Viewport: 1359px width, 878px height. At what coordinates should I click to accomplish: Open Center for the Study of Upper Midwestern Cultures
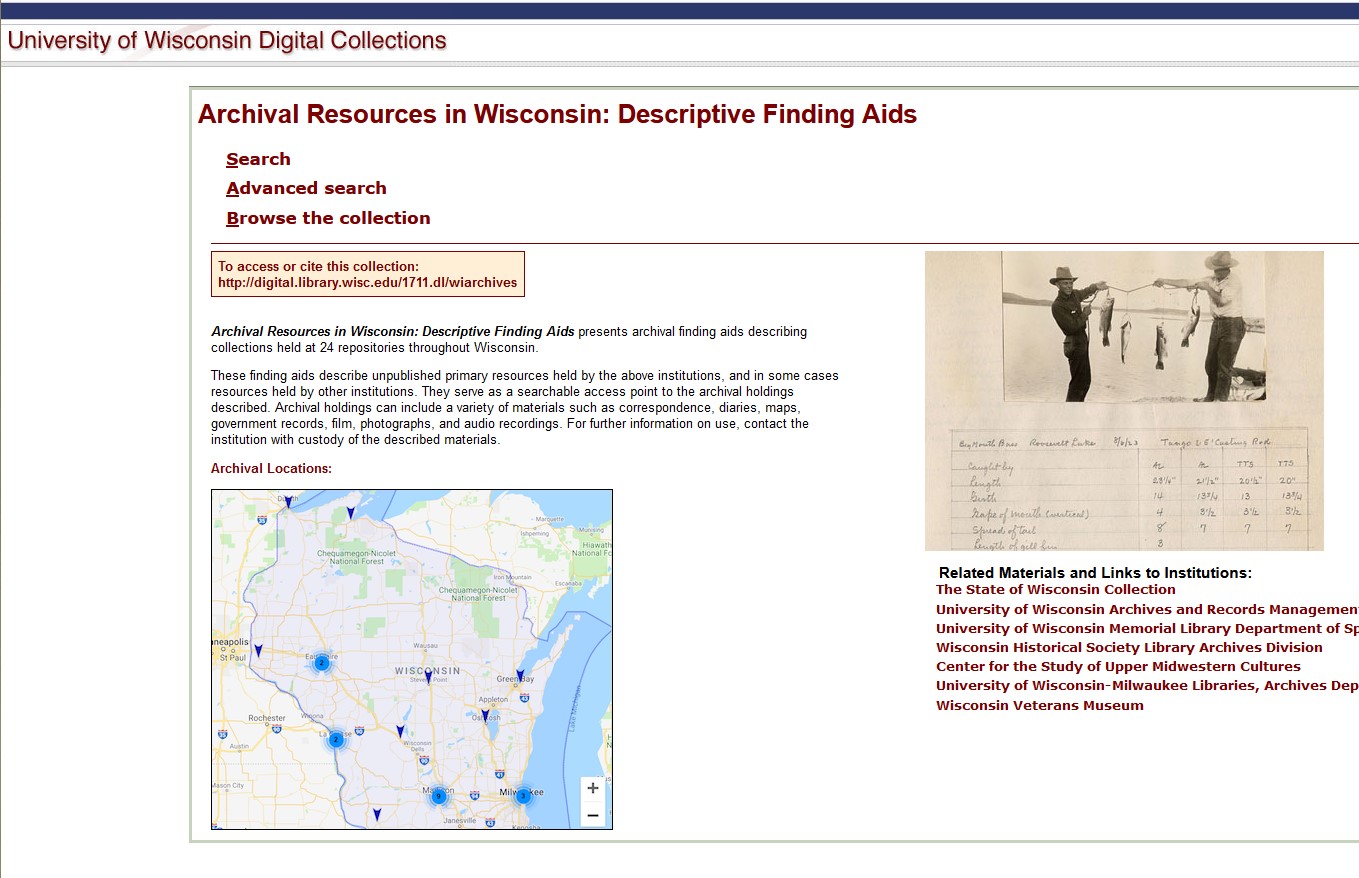tap(1118, 666)
